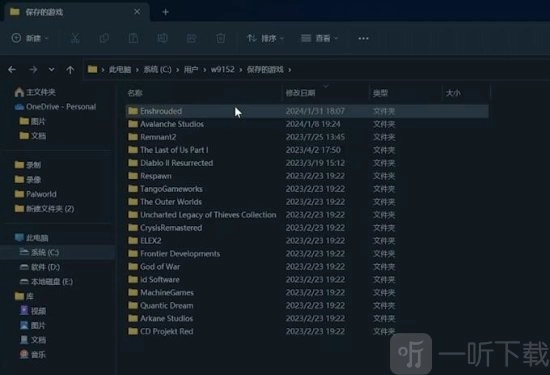Open 视频 library in sidebar
This screenshot has height=375, width=550.
pyautogui.click(x=33, y=311)
